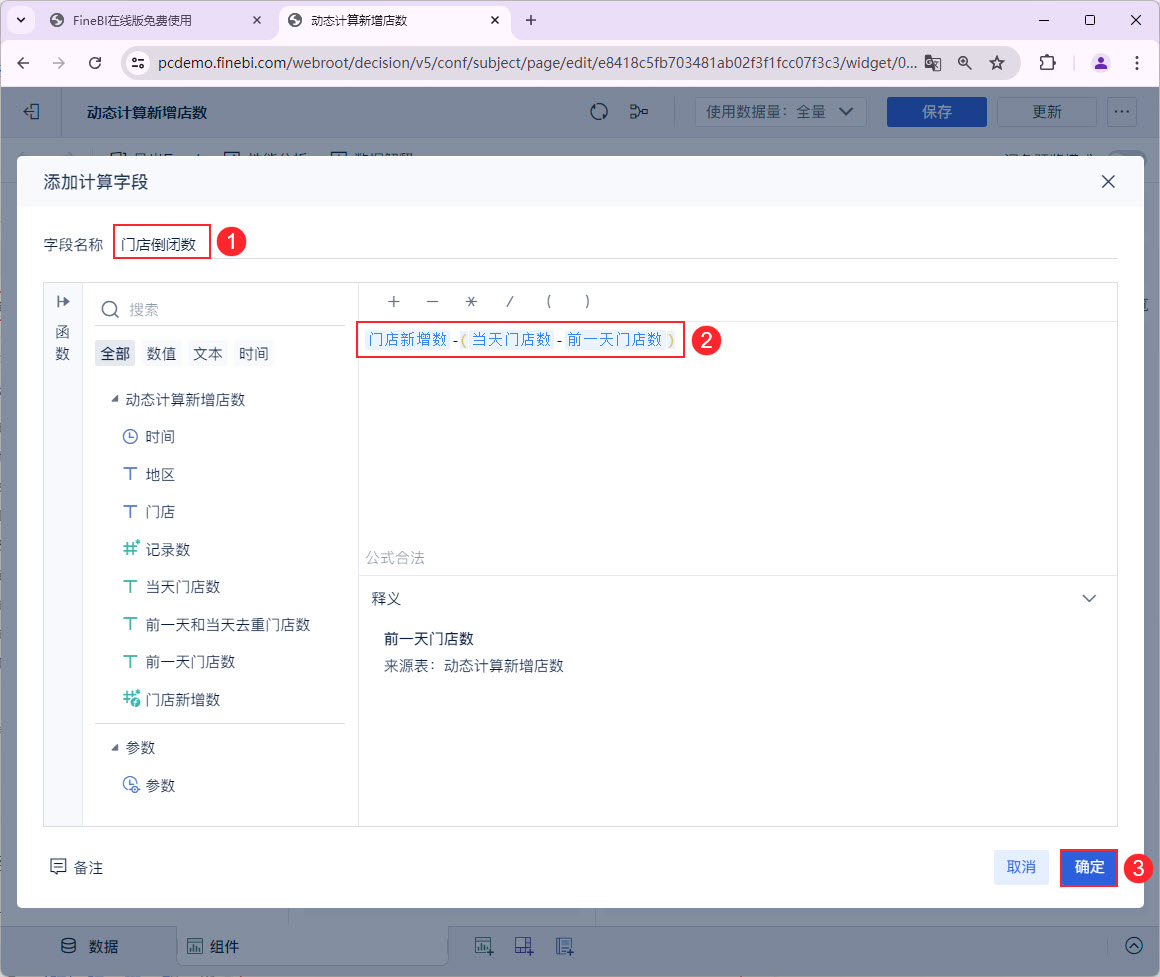Click the 保存 save button
The image size is (1160, 977).
(x=936, y=112)
